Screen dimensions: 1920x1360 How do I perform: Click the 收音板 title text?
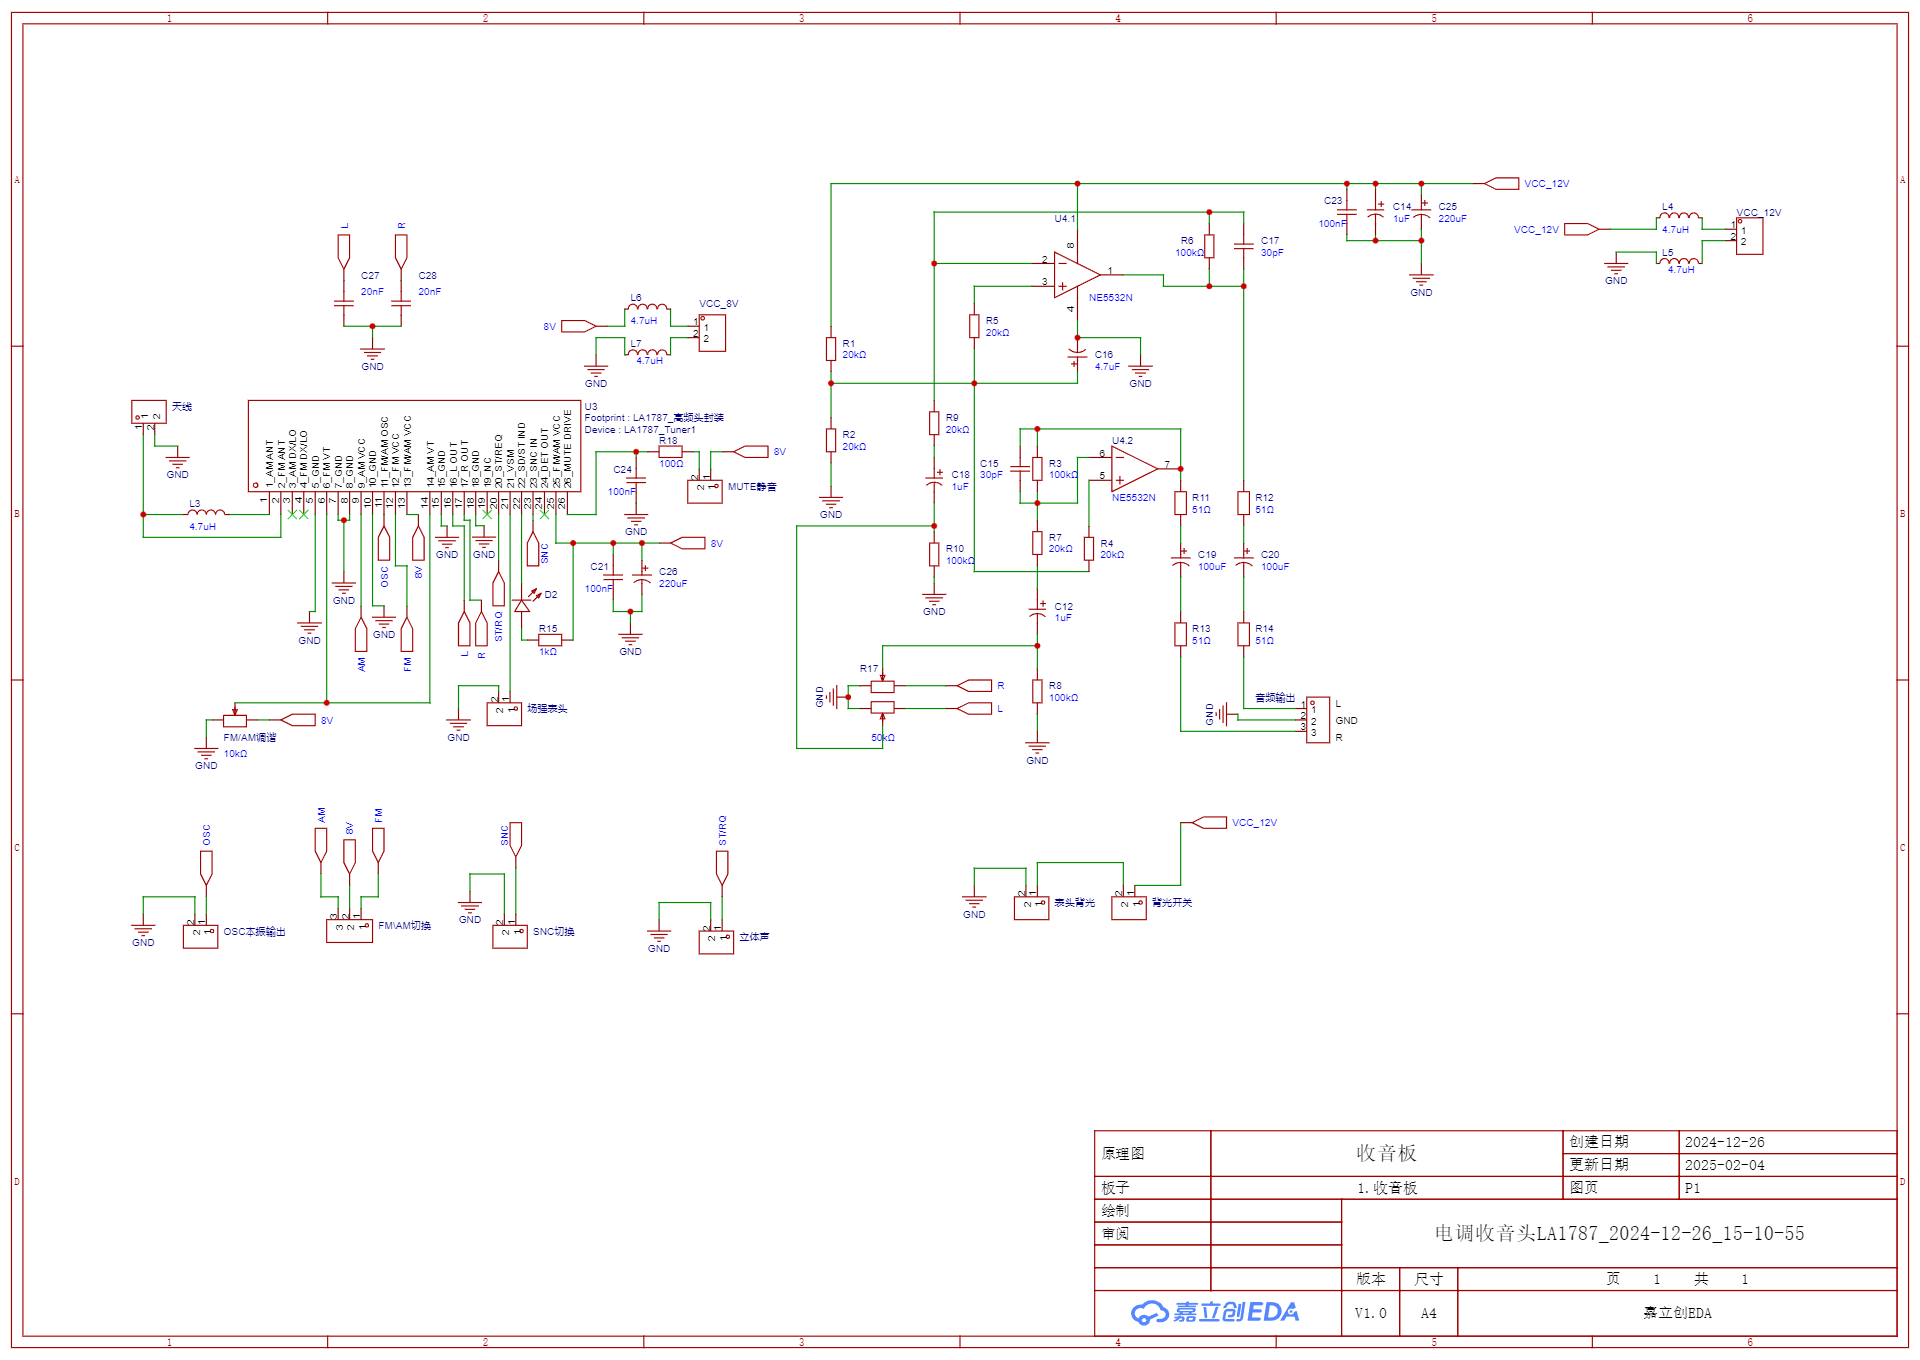click(x=1386, y=1153)
